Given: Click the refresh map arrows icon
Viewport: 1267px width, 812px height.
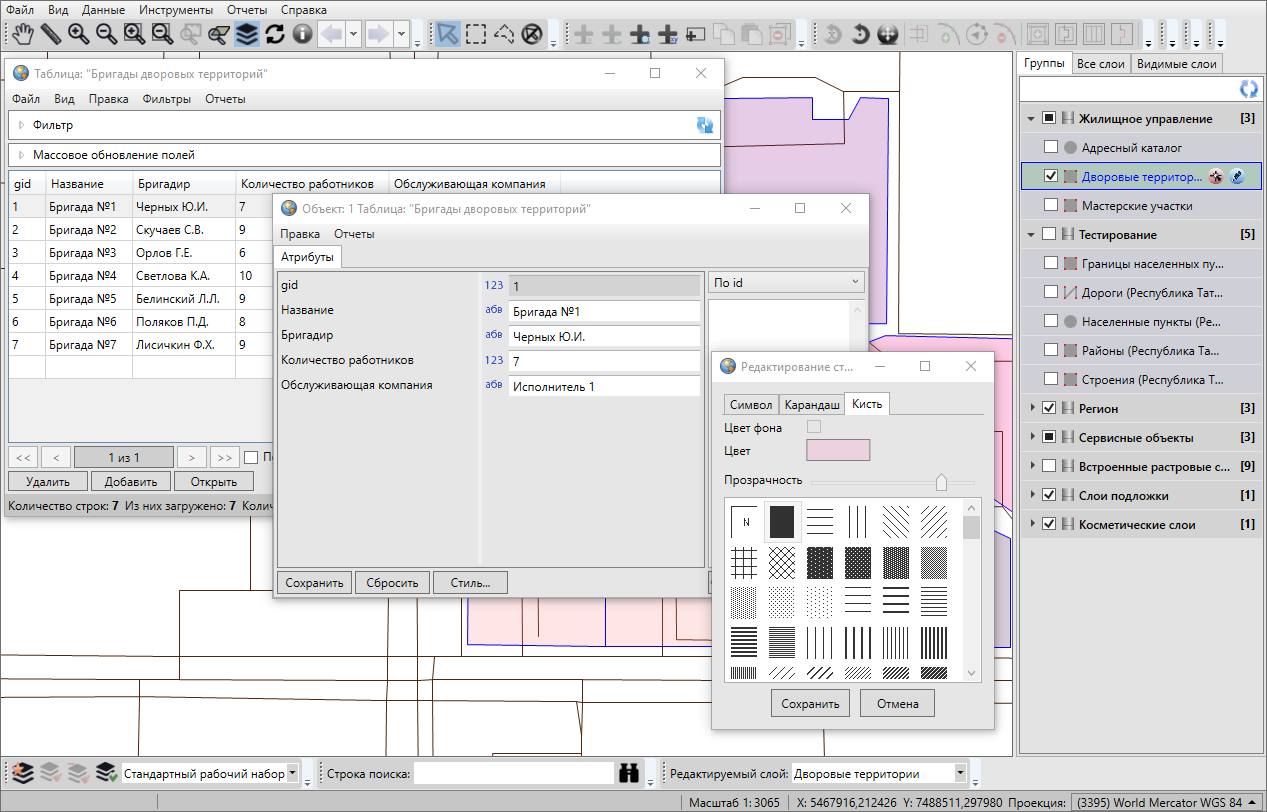Looking at the screenshot, I should click(274, 34).
